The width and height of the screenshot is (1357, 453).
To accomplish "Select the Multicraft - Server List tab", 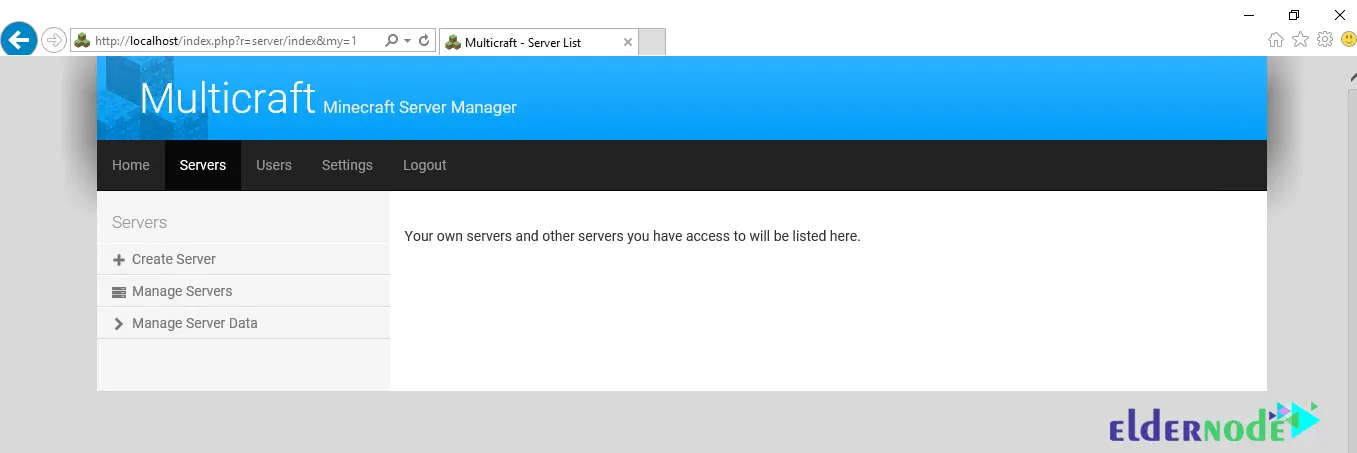I will pos(538,43).
